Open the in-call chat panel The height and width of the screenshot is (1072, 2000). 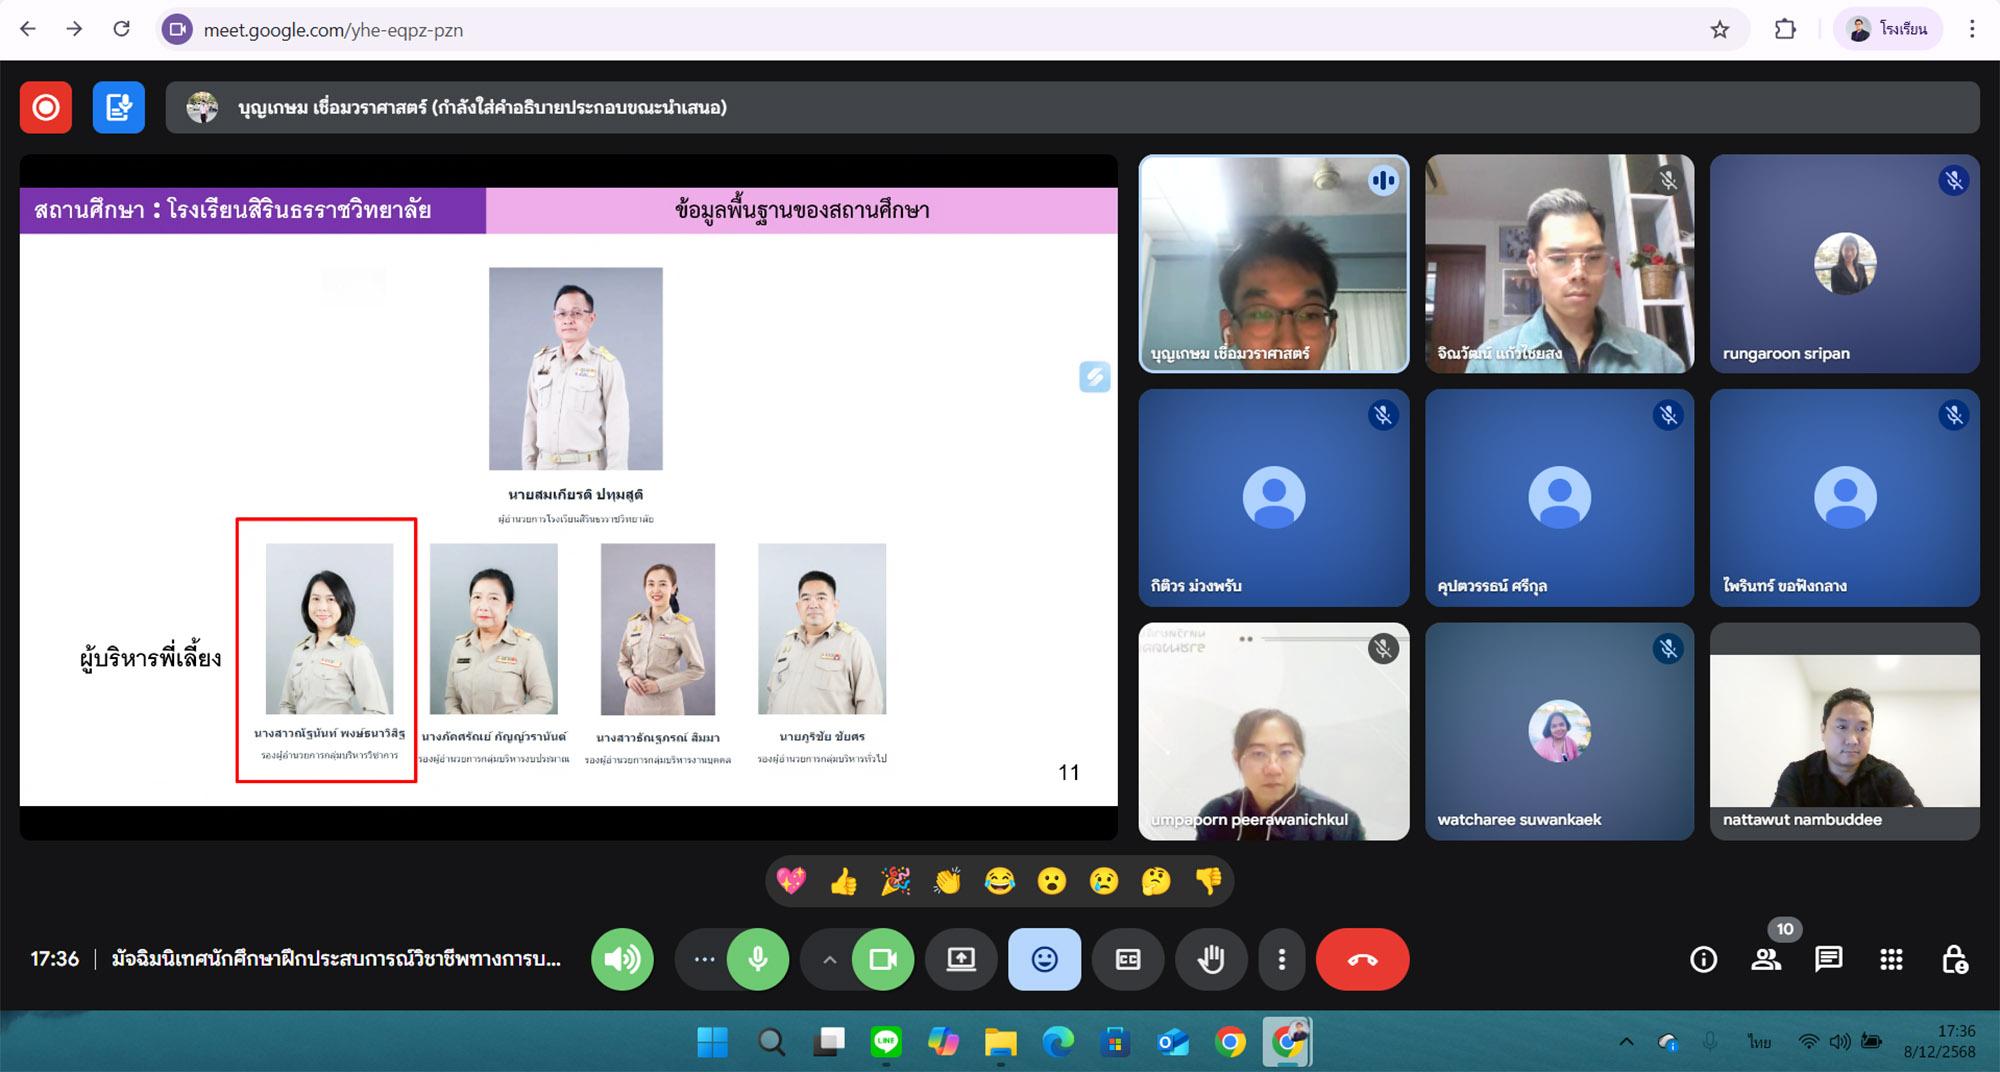tap(1828, 960)
